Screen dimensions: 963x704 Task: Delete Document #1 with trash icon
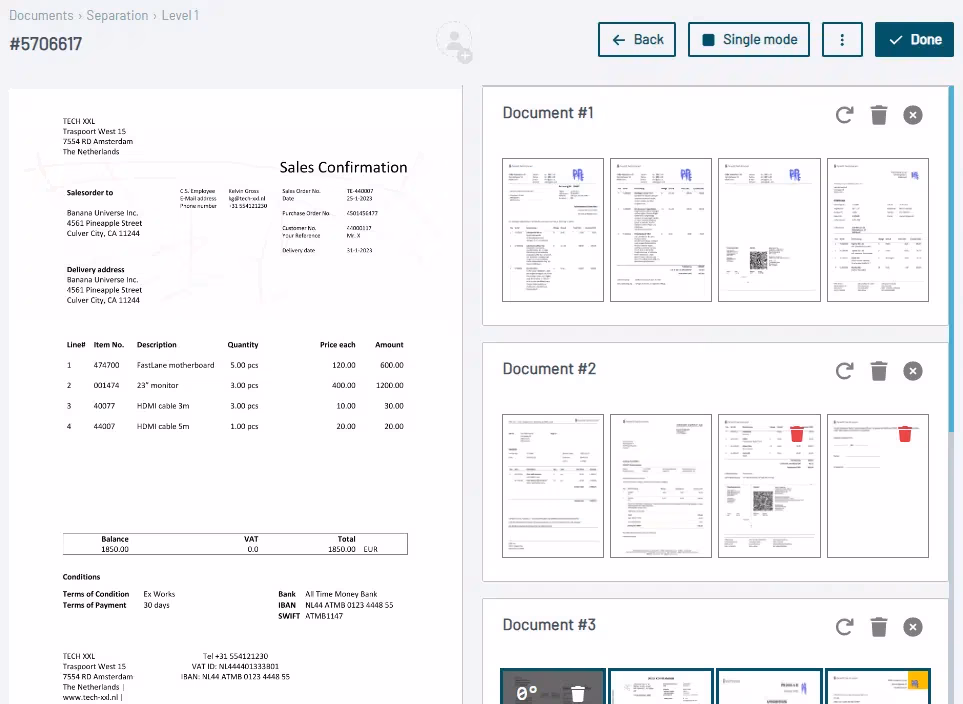[x=879, y=115]
